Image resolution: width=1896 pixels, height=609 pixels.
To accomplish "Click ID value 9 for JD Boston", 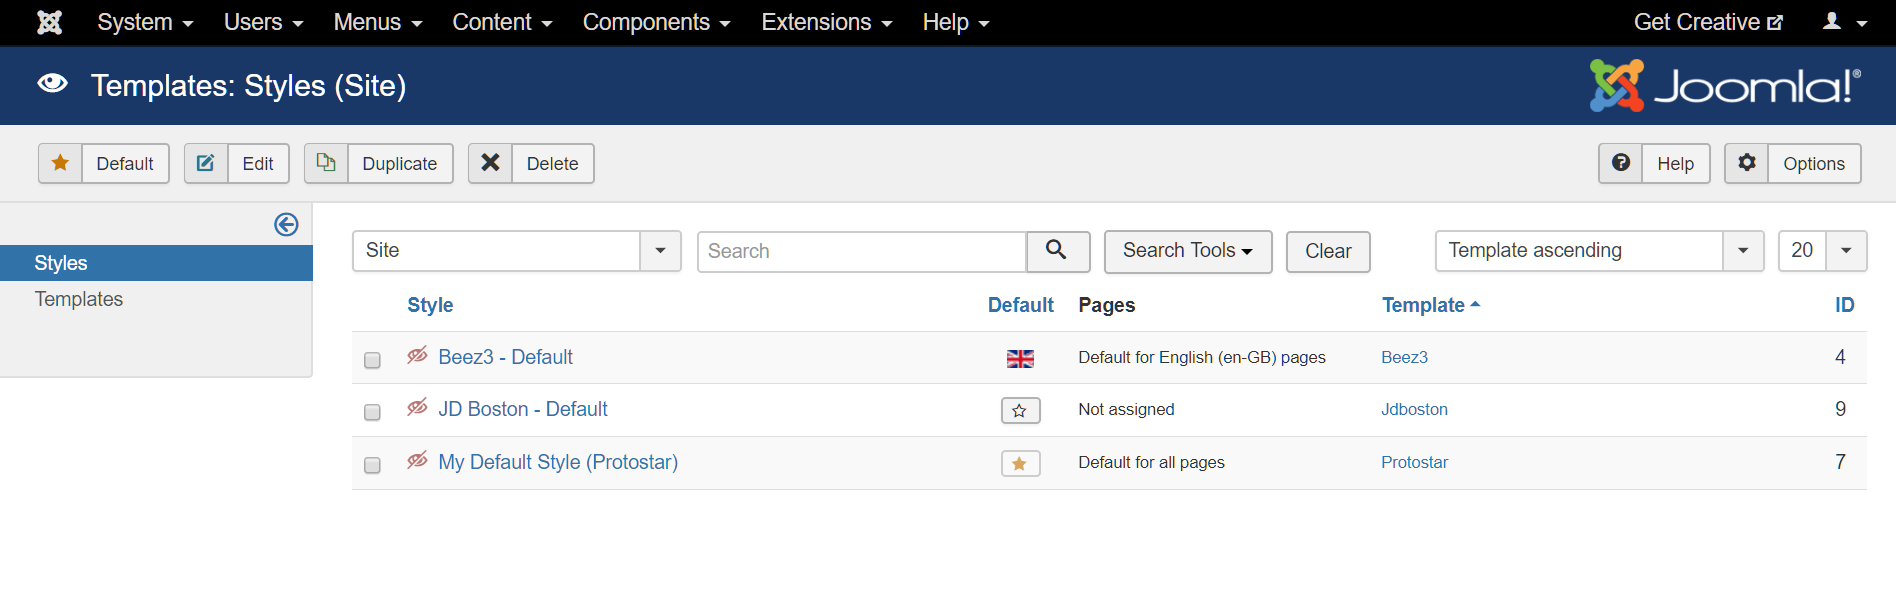I will pyautogui.click(x=1840, y=409).
